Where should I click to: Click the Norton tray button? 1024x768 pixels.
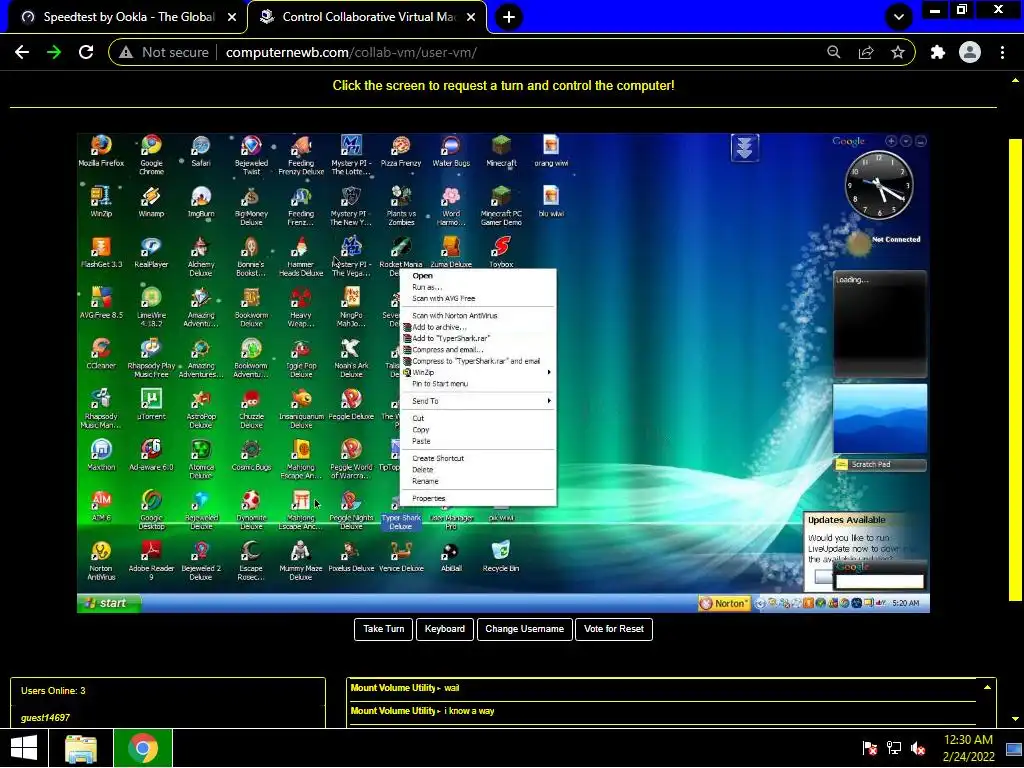(724, 603)
